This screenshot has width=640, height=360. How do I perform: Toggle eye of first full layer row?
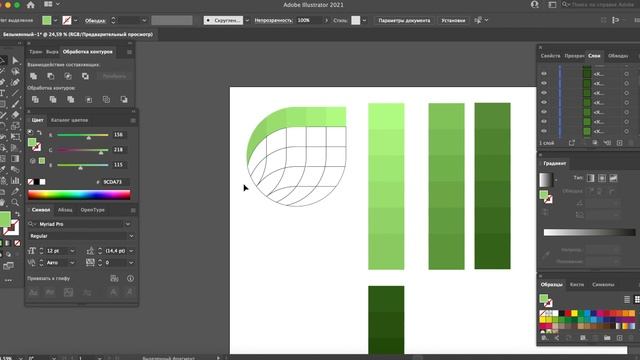544,73
